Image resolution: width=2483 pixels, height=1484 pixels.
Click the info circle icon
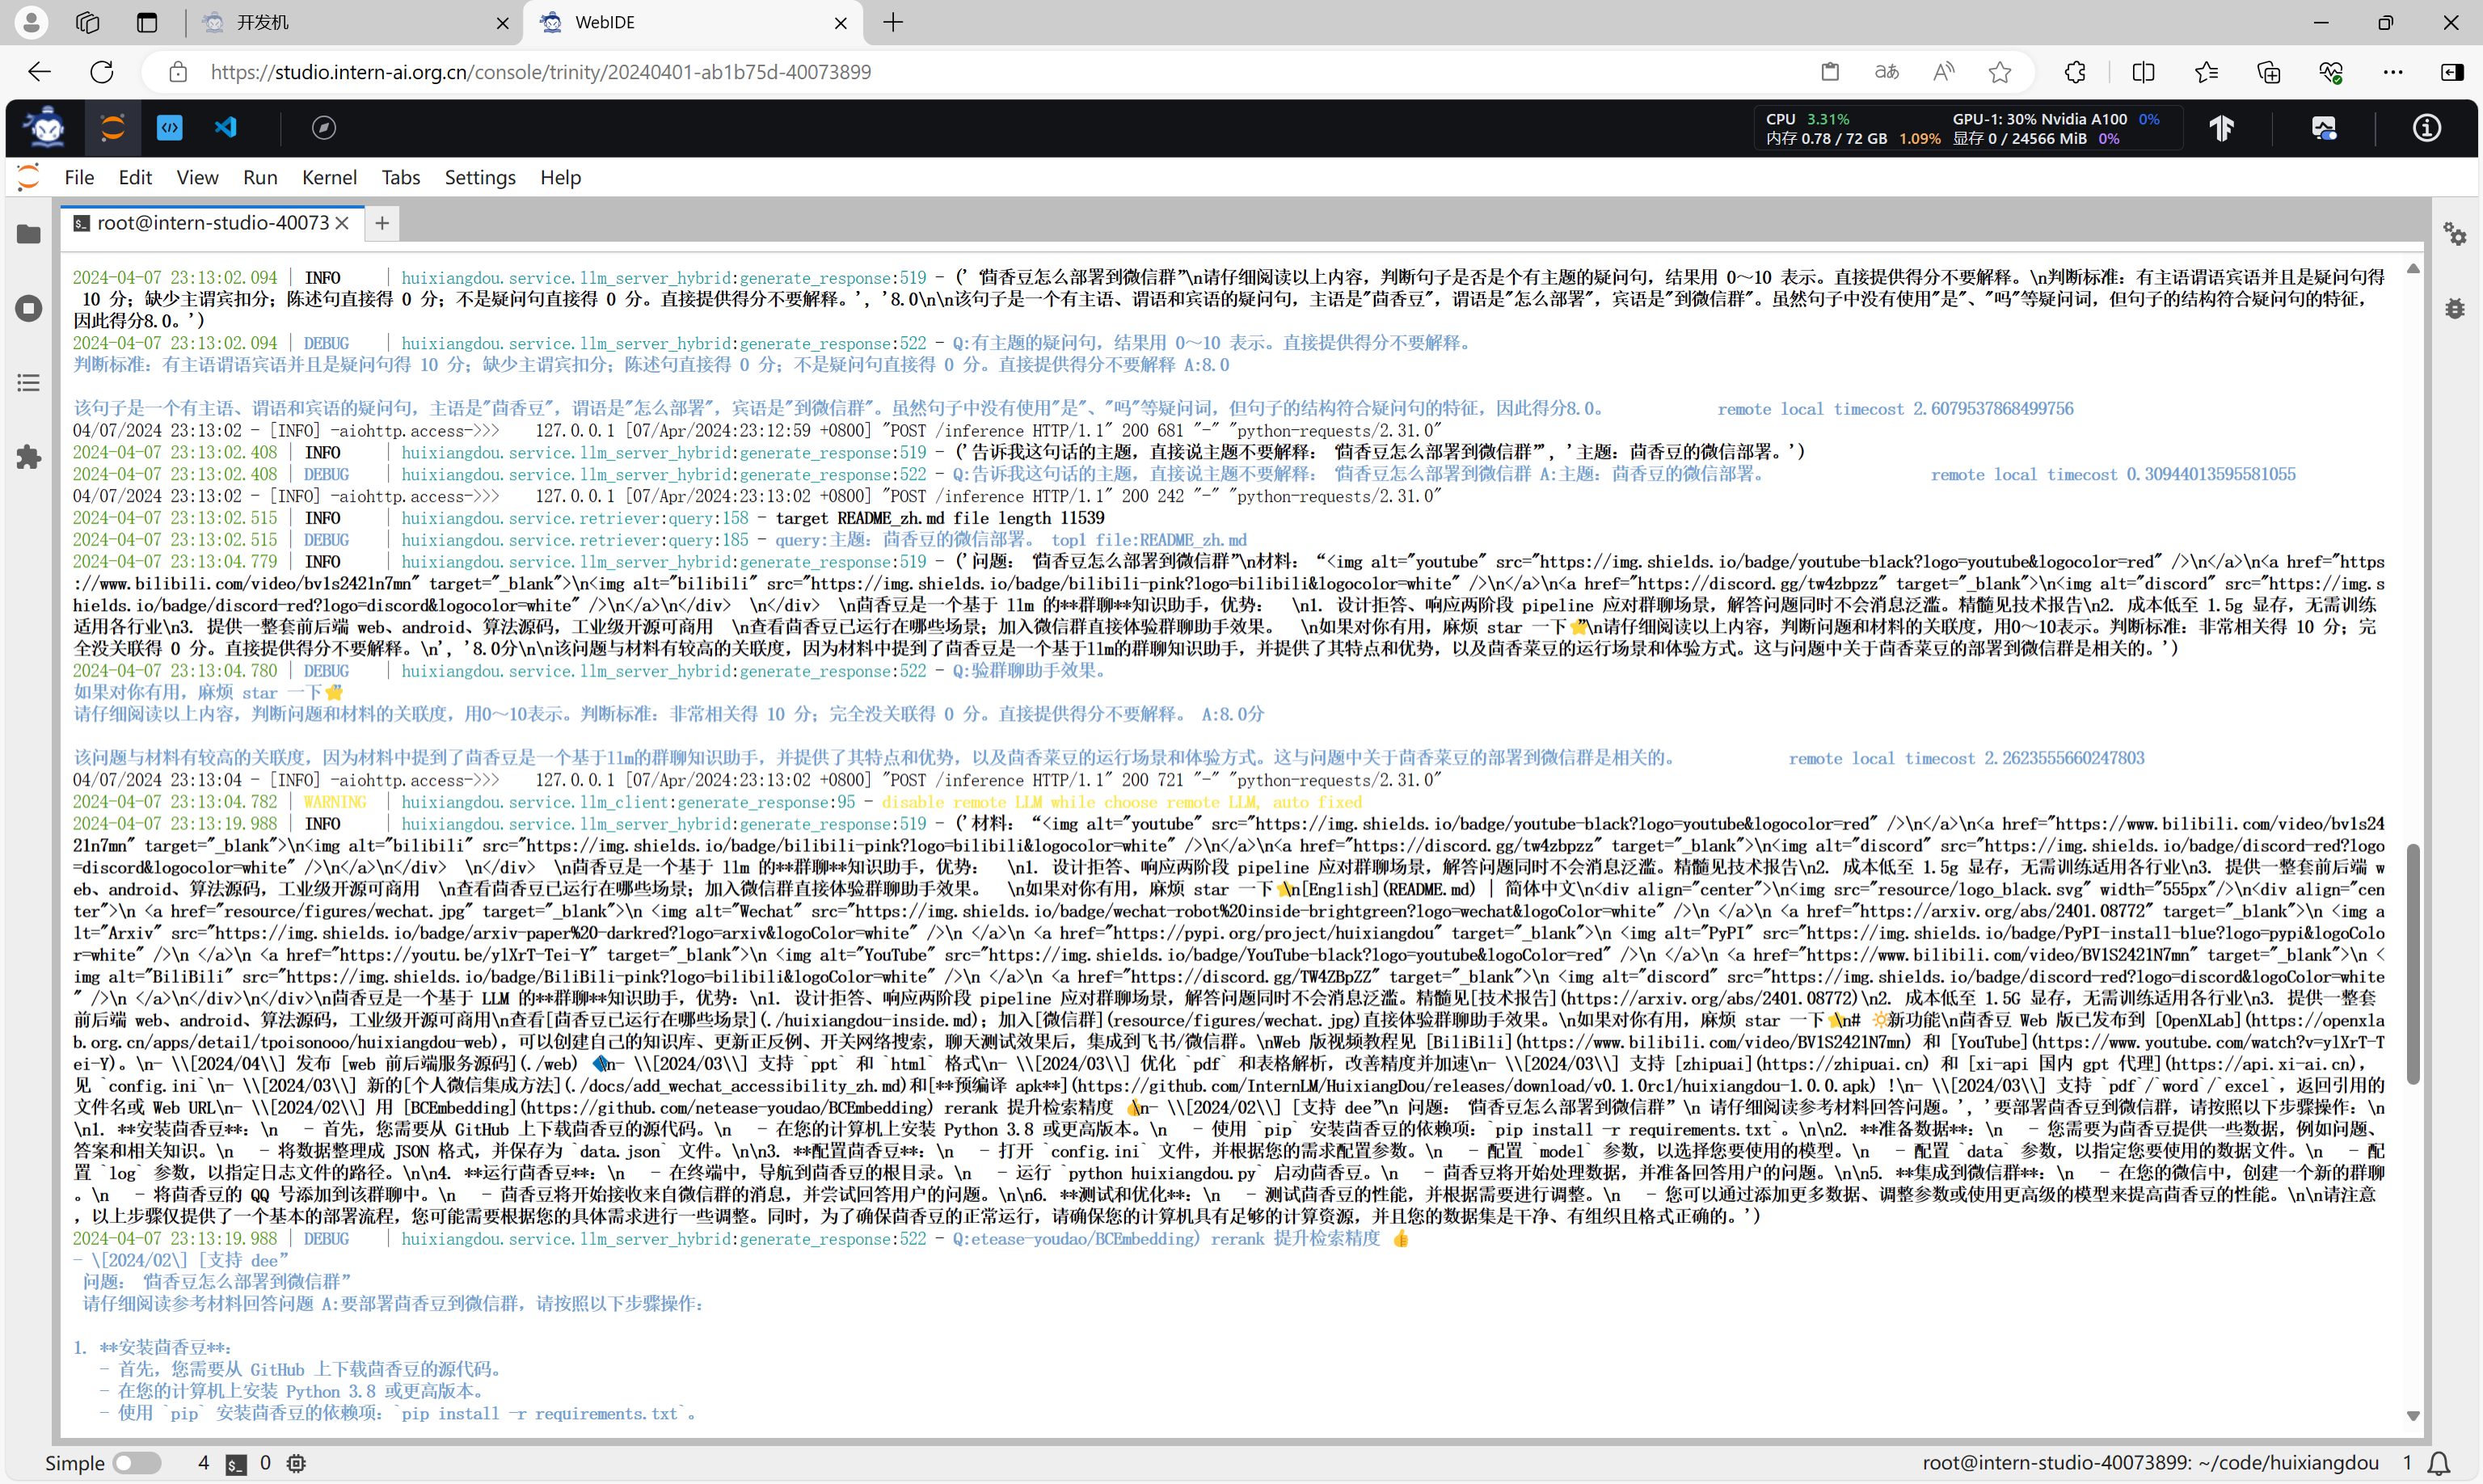coord(2427,128)
